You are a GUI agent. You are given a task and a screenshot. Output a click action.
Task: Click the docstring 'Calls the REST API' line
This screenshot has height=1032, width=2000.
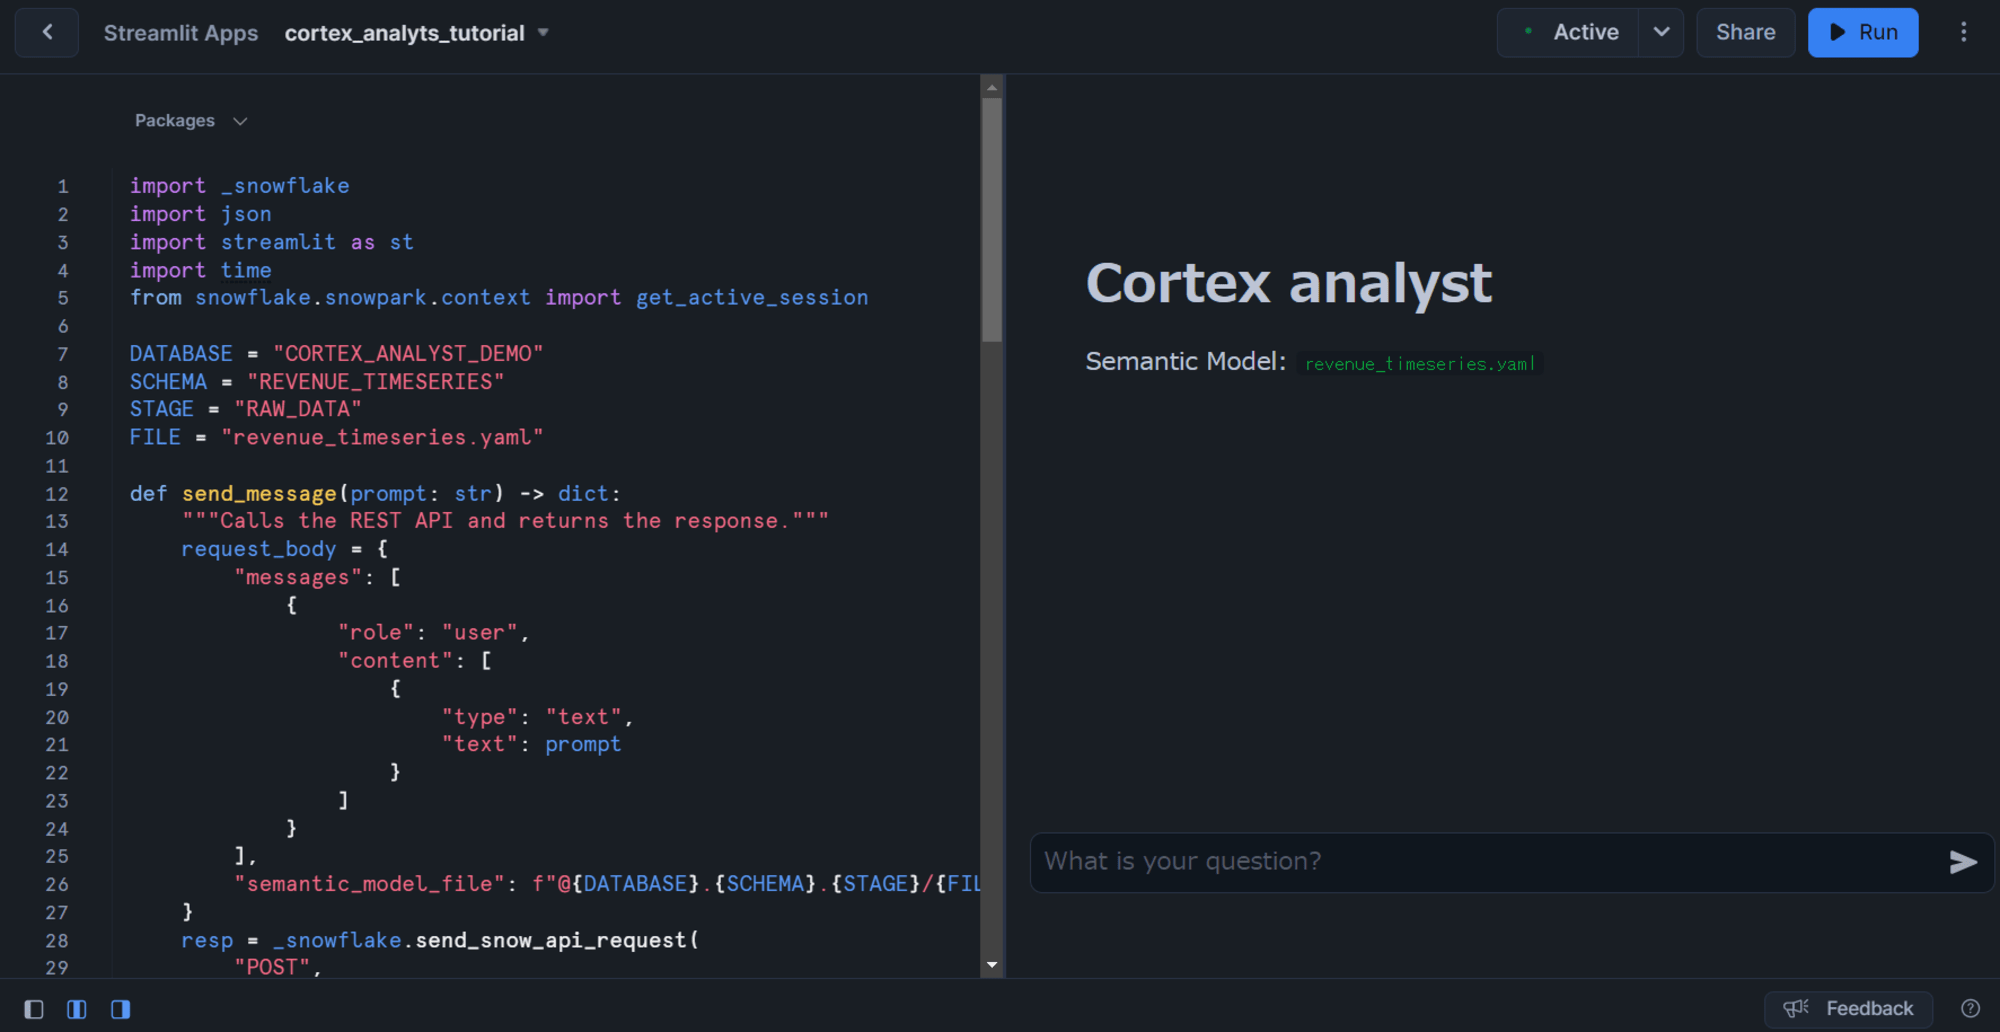click(x=505, y=521)
